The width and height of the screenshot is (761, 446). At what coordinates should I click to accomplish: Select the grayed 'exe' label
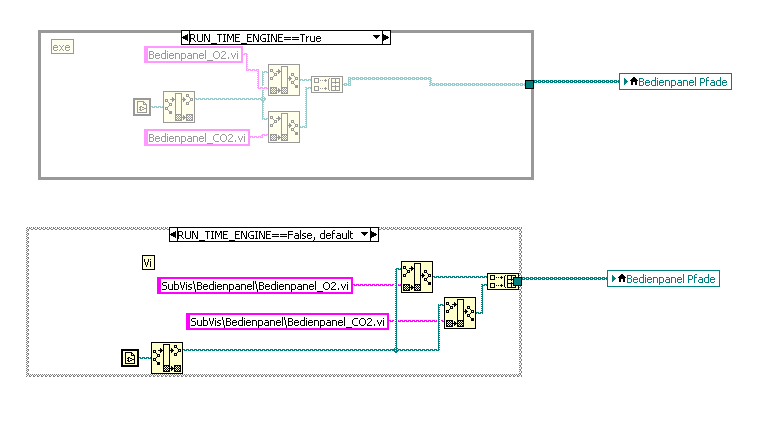click(62, 47)
